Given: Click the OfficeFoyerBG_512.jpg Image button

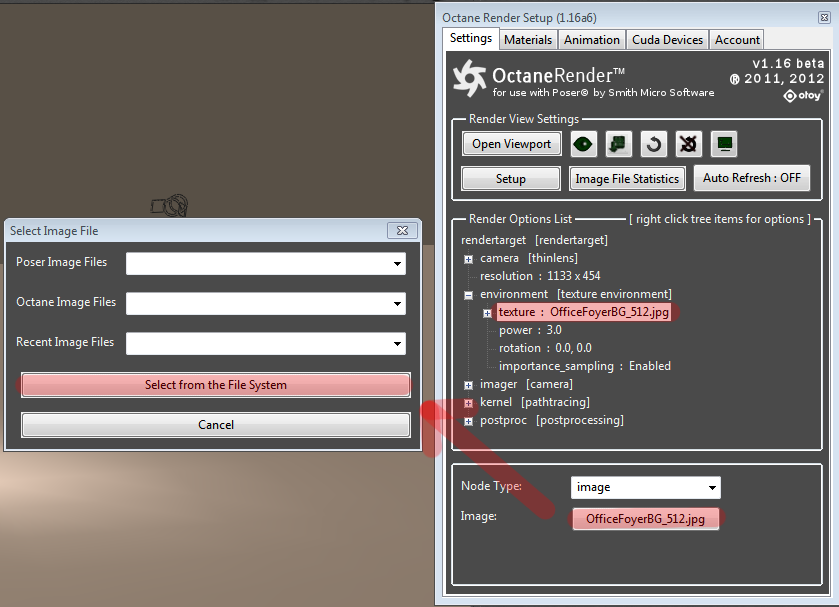Looking at the screenshot, I should tap(645, 519).
